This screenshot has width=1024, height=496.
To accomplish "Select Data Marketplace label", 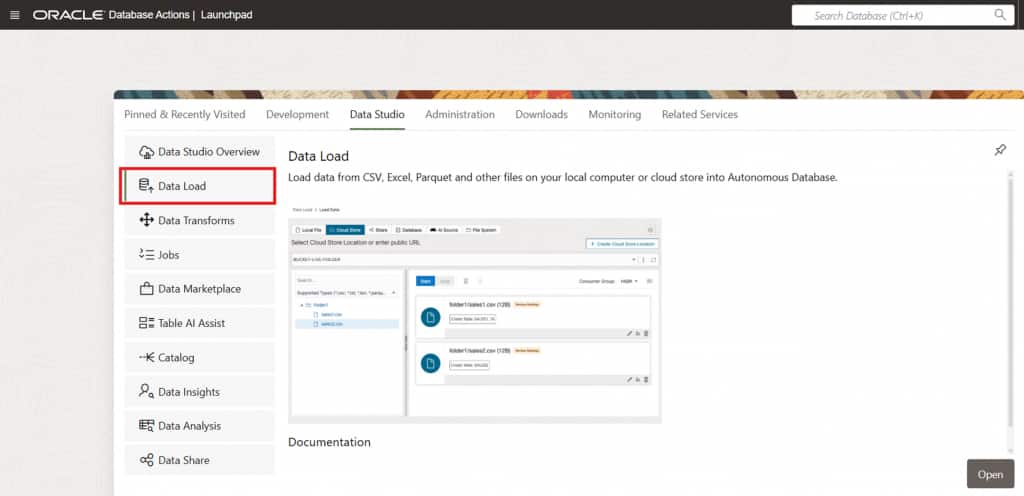I will coord(199,289).
